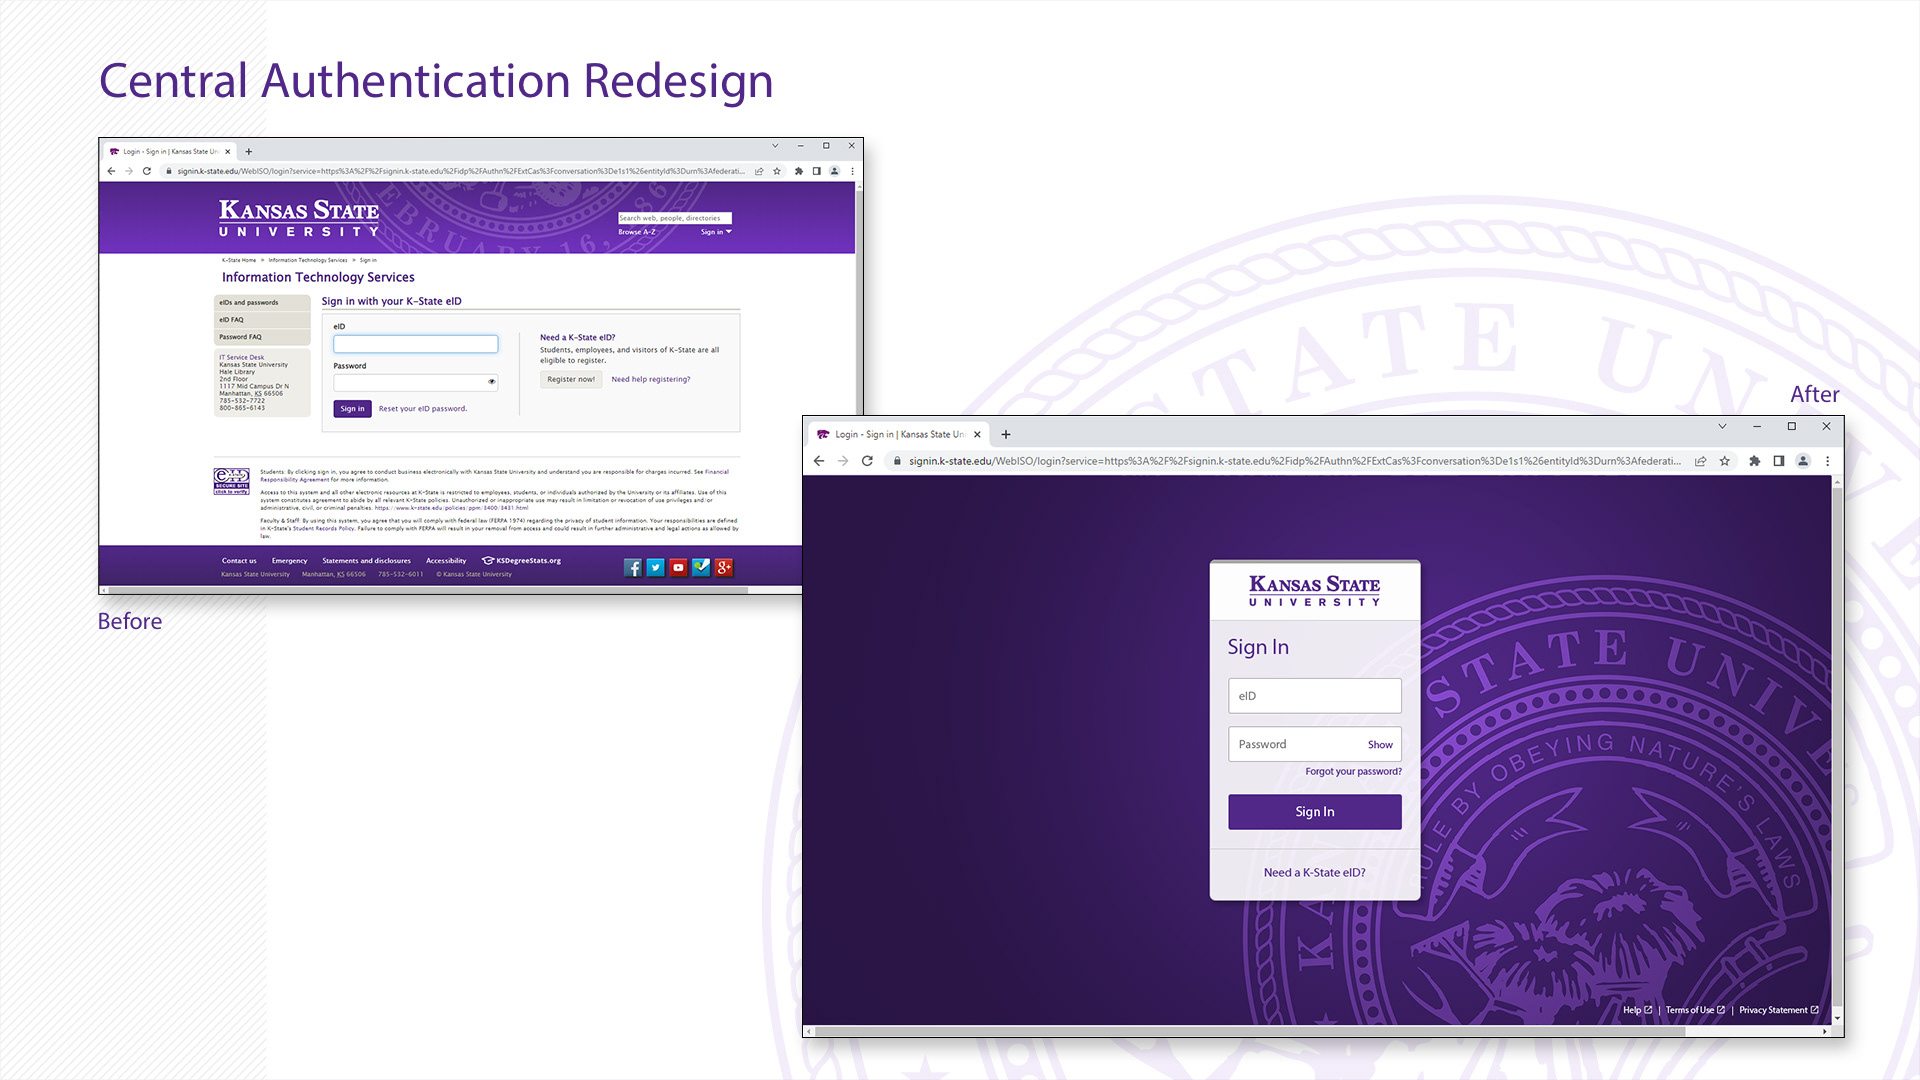This screenshot has height=1080, width=1920.
Task: Bookmark the page with star in Before browser
Action: pos(777,171)
